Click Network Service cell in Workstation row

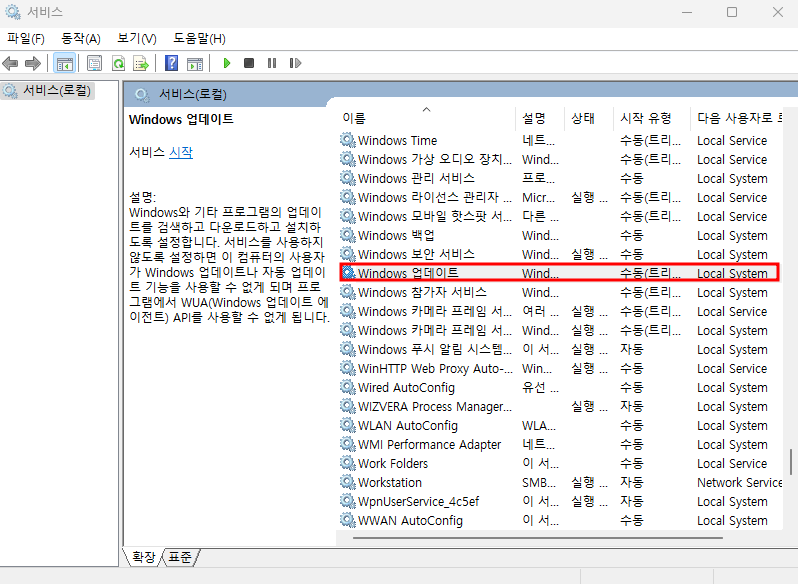pyautogui.click(x=739, y=482)
